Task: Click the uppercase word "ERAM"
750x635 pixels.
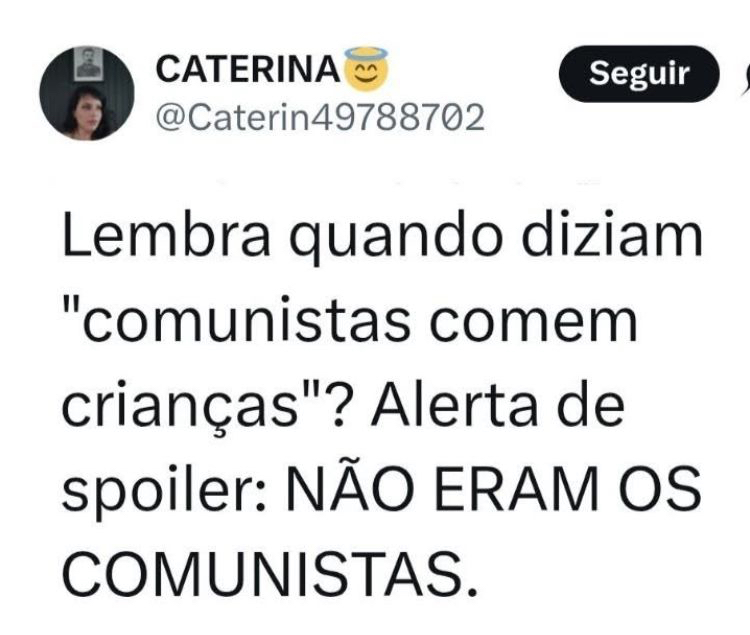Action: pyautogui.click(x=517, y=491)
